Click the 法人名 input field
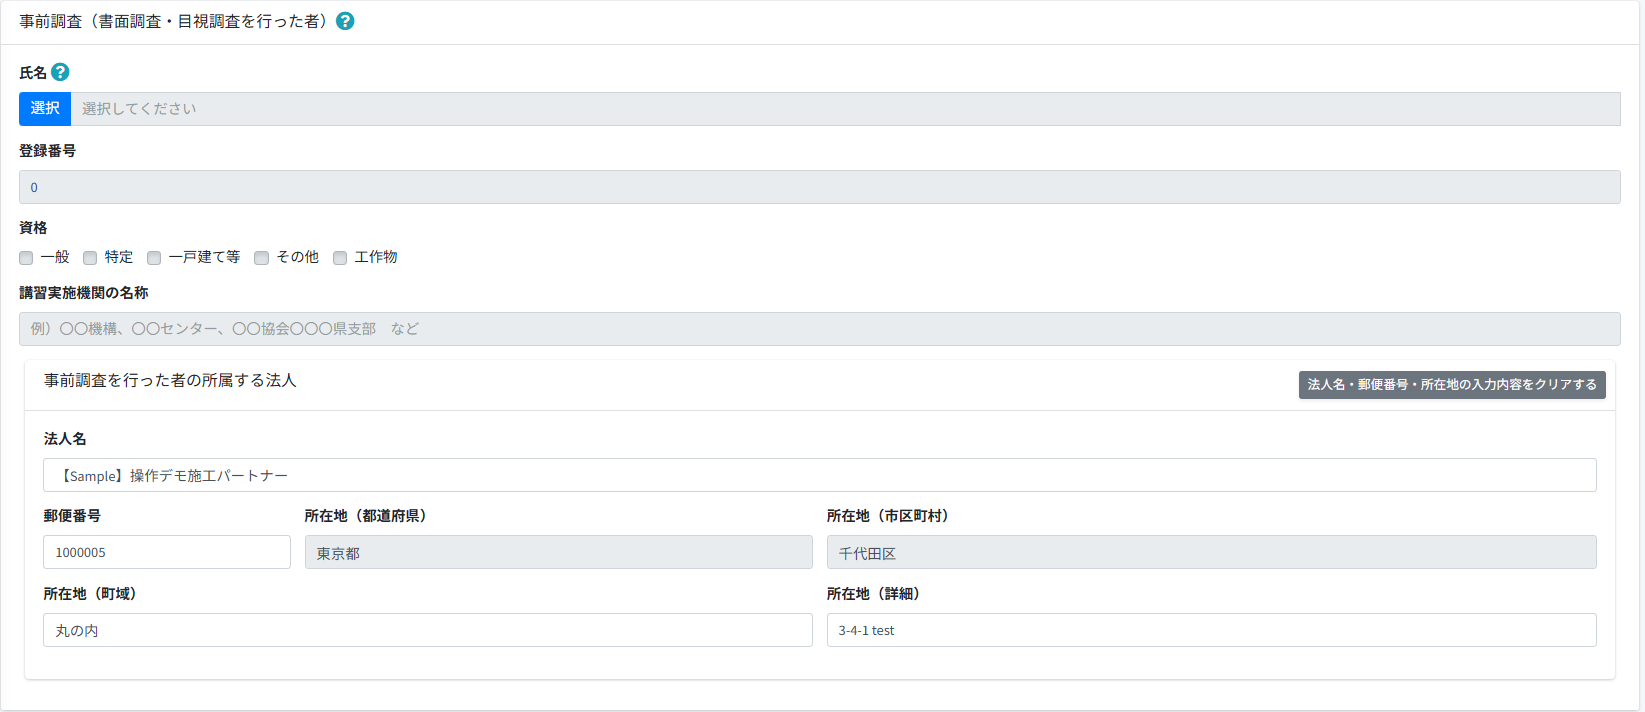The width and height of the screenshot is (1645, 712). (x=819, y=475)
